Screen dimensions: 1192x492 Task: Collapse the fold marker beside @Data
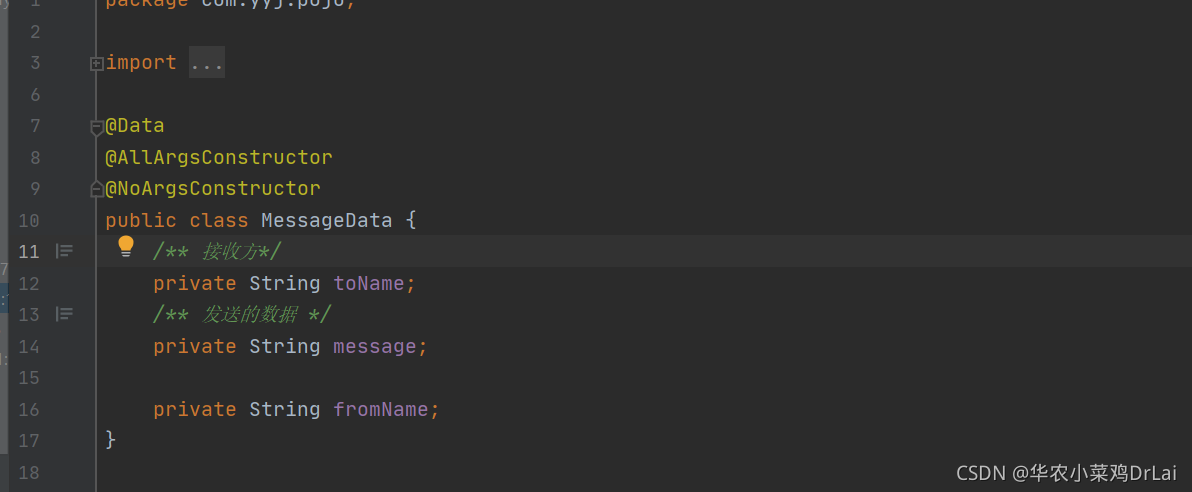(x=97, y=128)
